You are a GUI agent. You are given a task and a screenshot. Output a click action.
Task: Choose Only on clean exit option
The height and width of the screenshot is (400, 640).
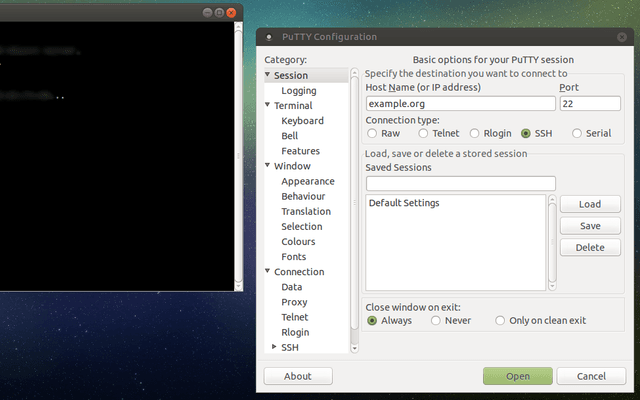(500, 320)
